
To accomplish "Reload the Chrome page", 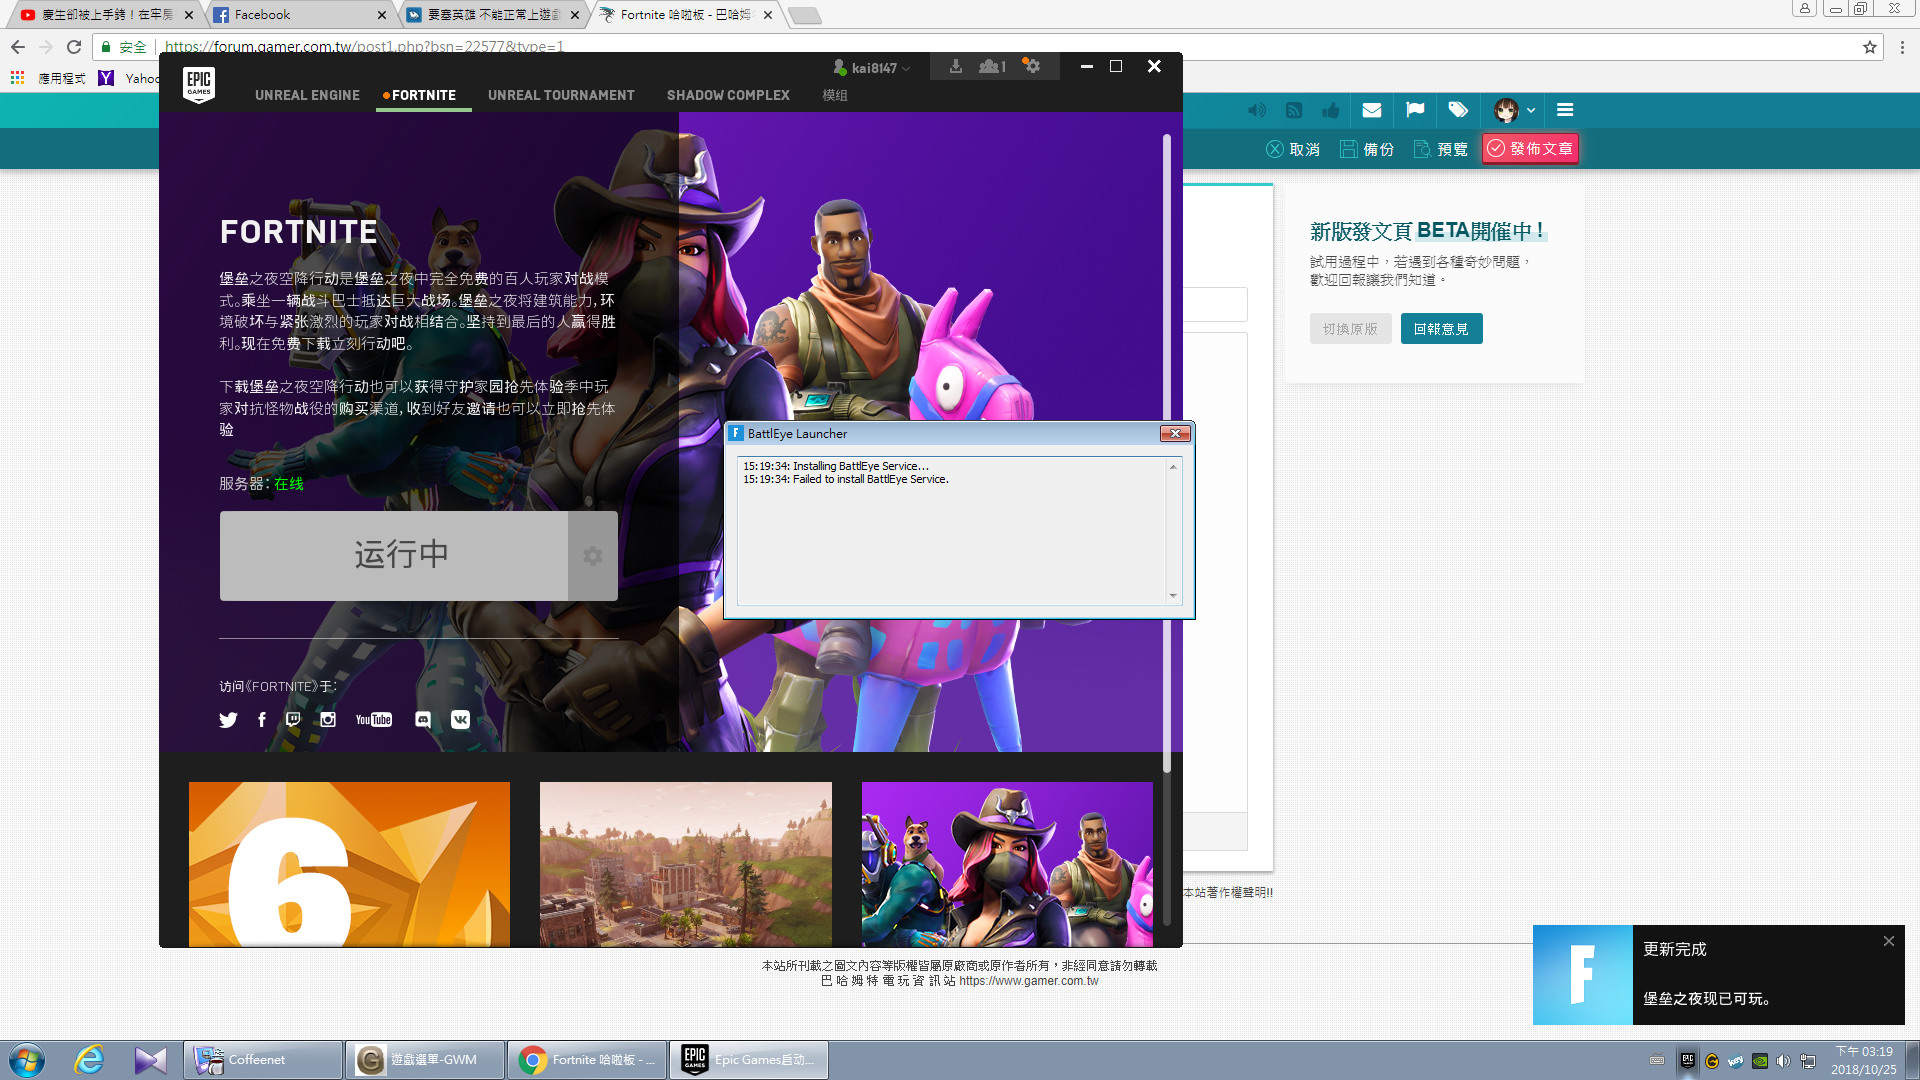I will [x=74, y=47].
